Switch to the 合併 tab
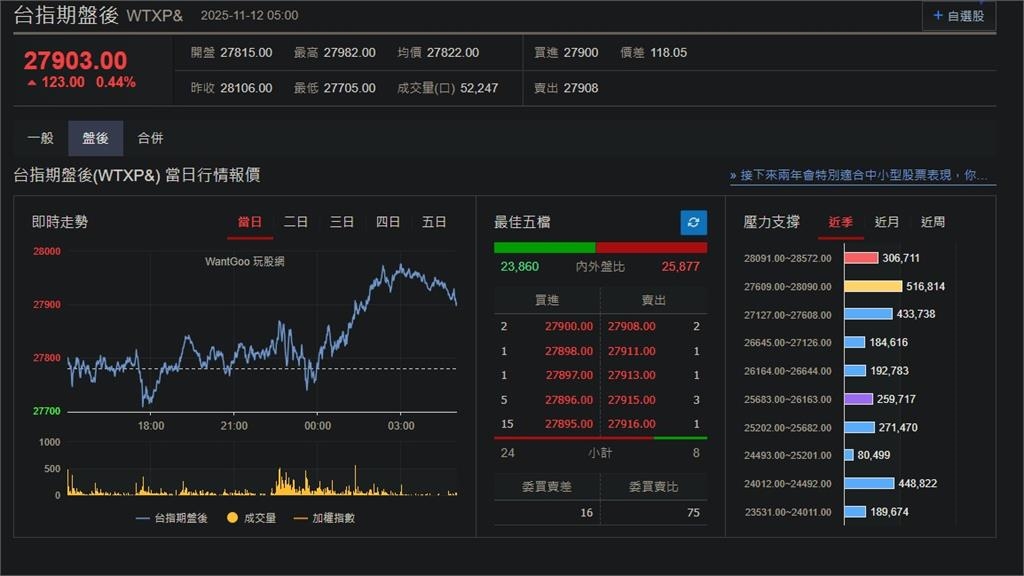Image resolution: width=1024 pixels, height=576 pixels. (152, 138)
